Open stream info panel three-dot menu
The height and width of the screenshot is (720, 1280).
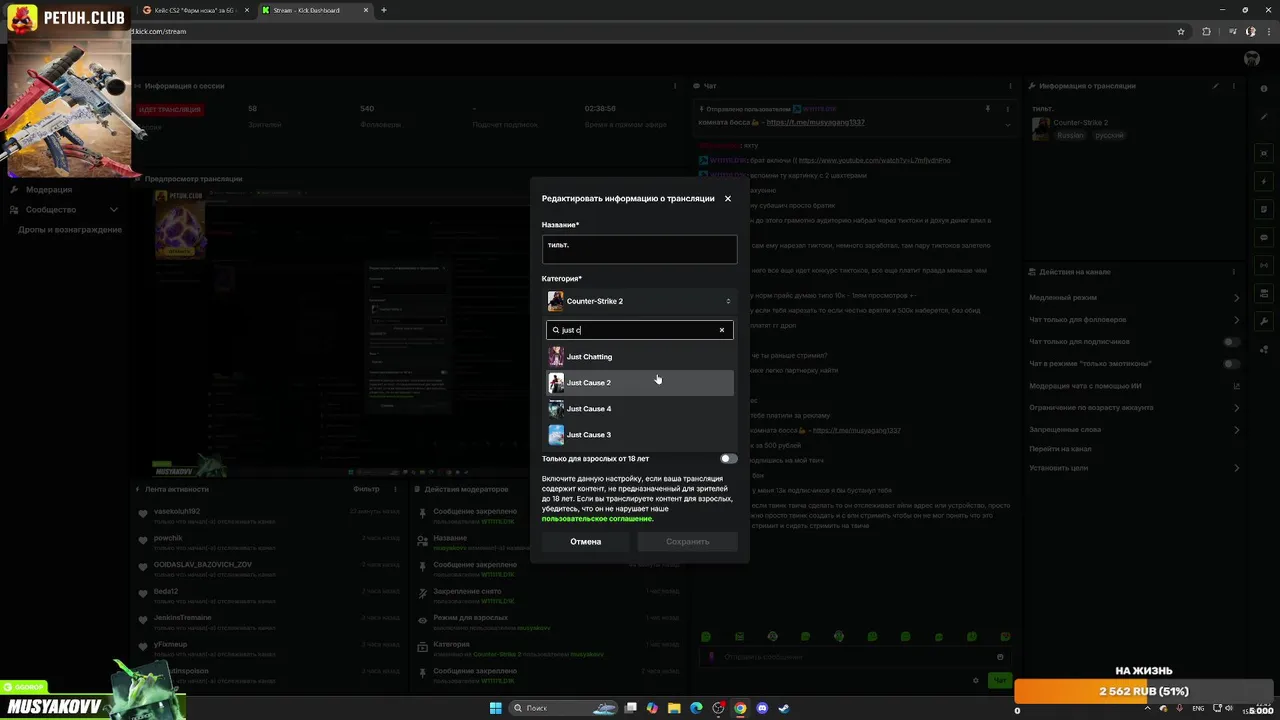pyautogui.click(x=1236, y=86)
